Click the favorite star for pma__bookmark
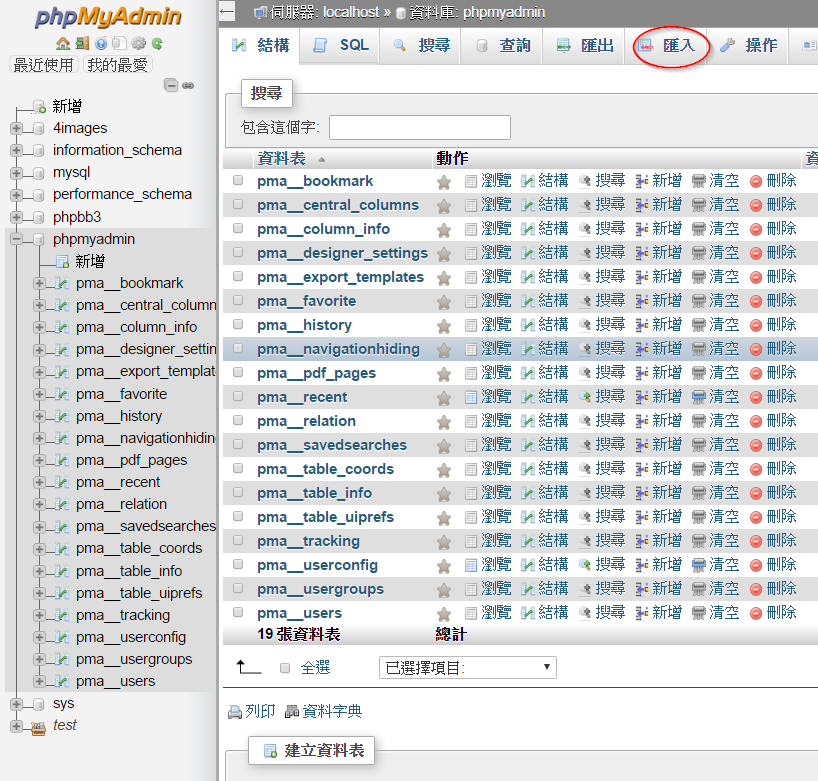 point(444,181)
